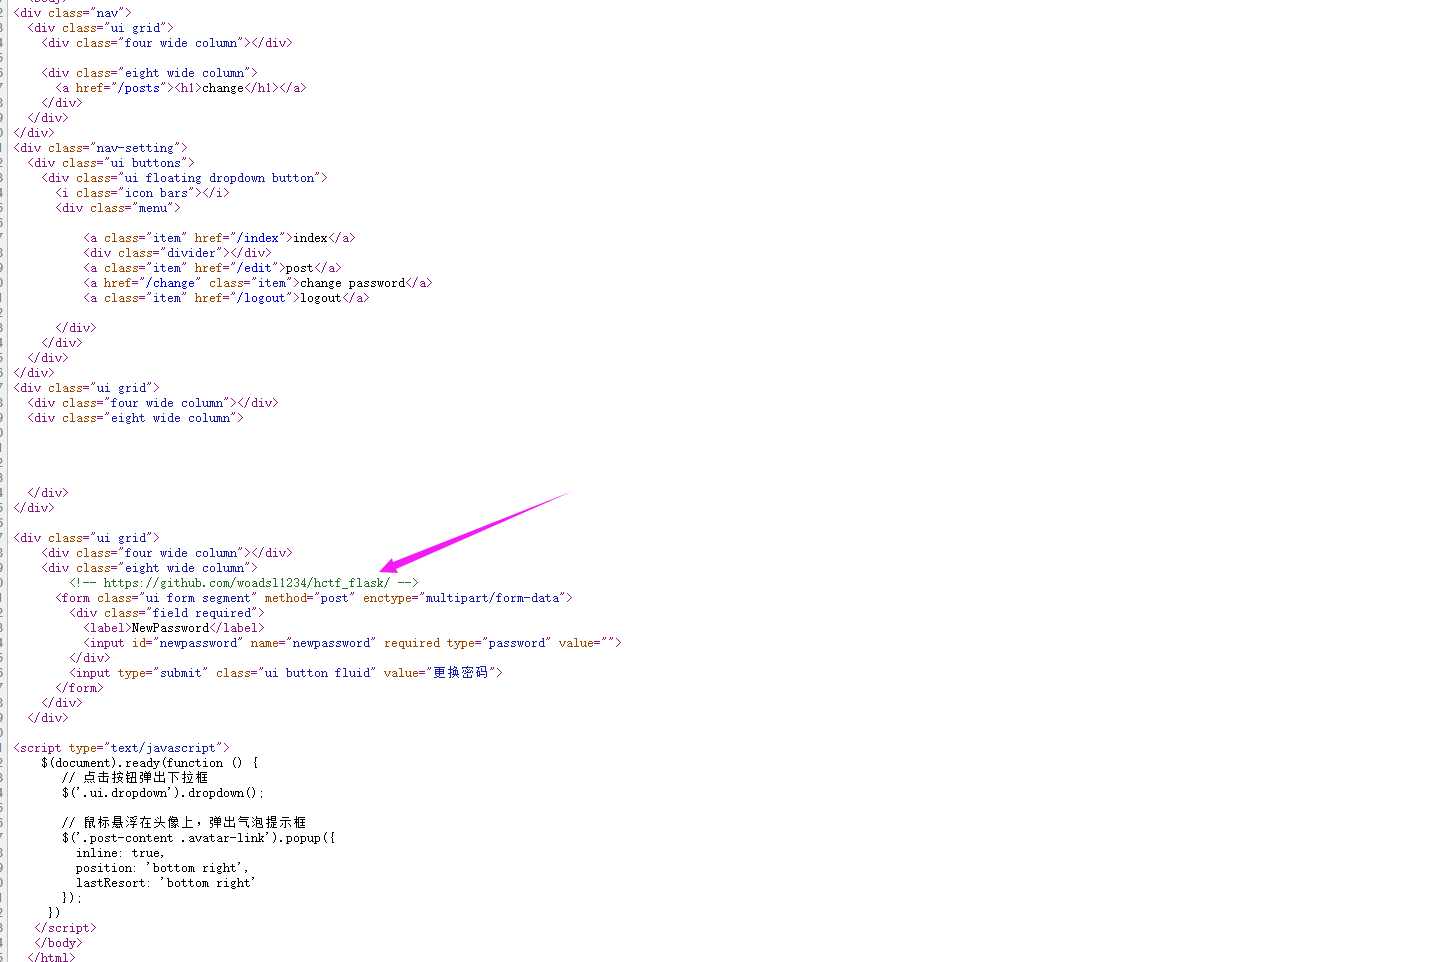Click the div class="nav" line
Image resolution: width=1435 pixels, height=962 pixels.
pos(72,13)
